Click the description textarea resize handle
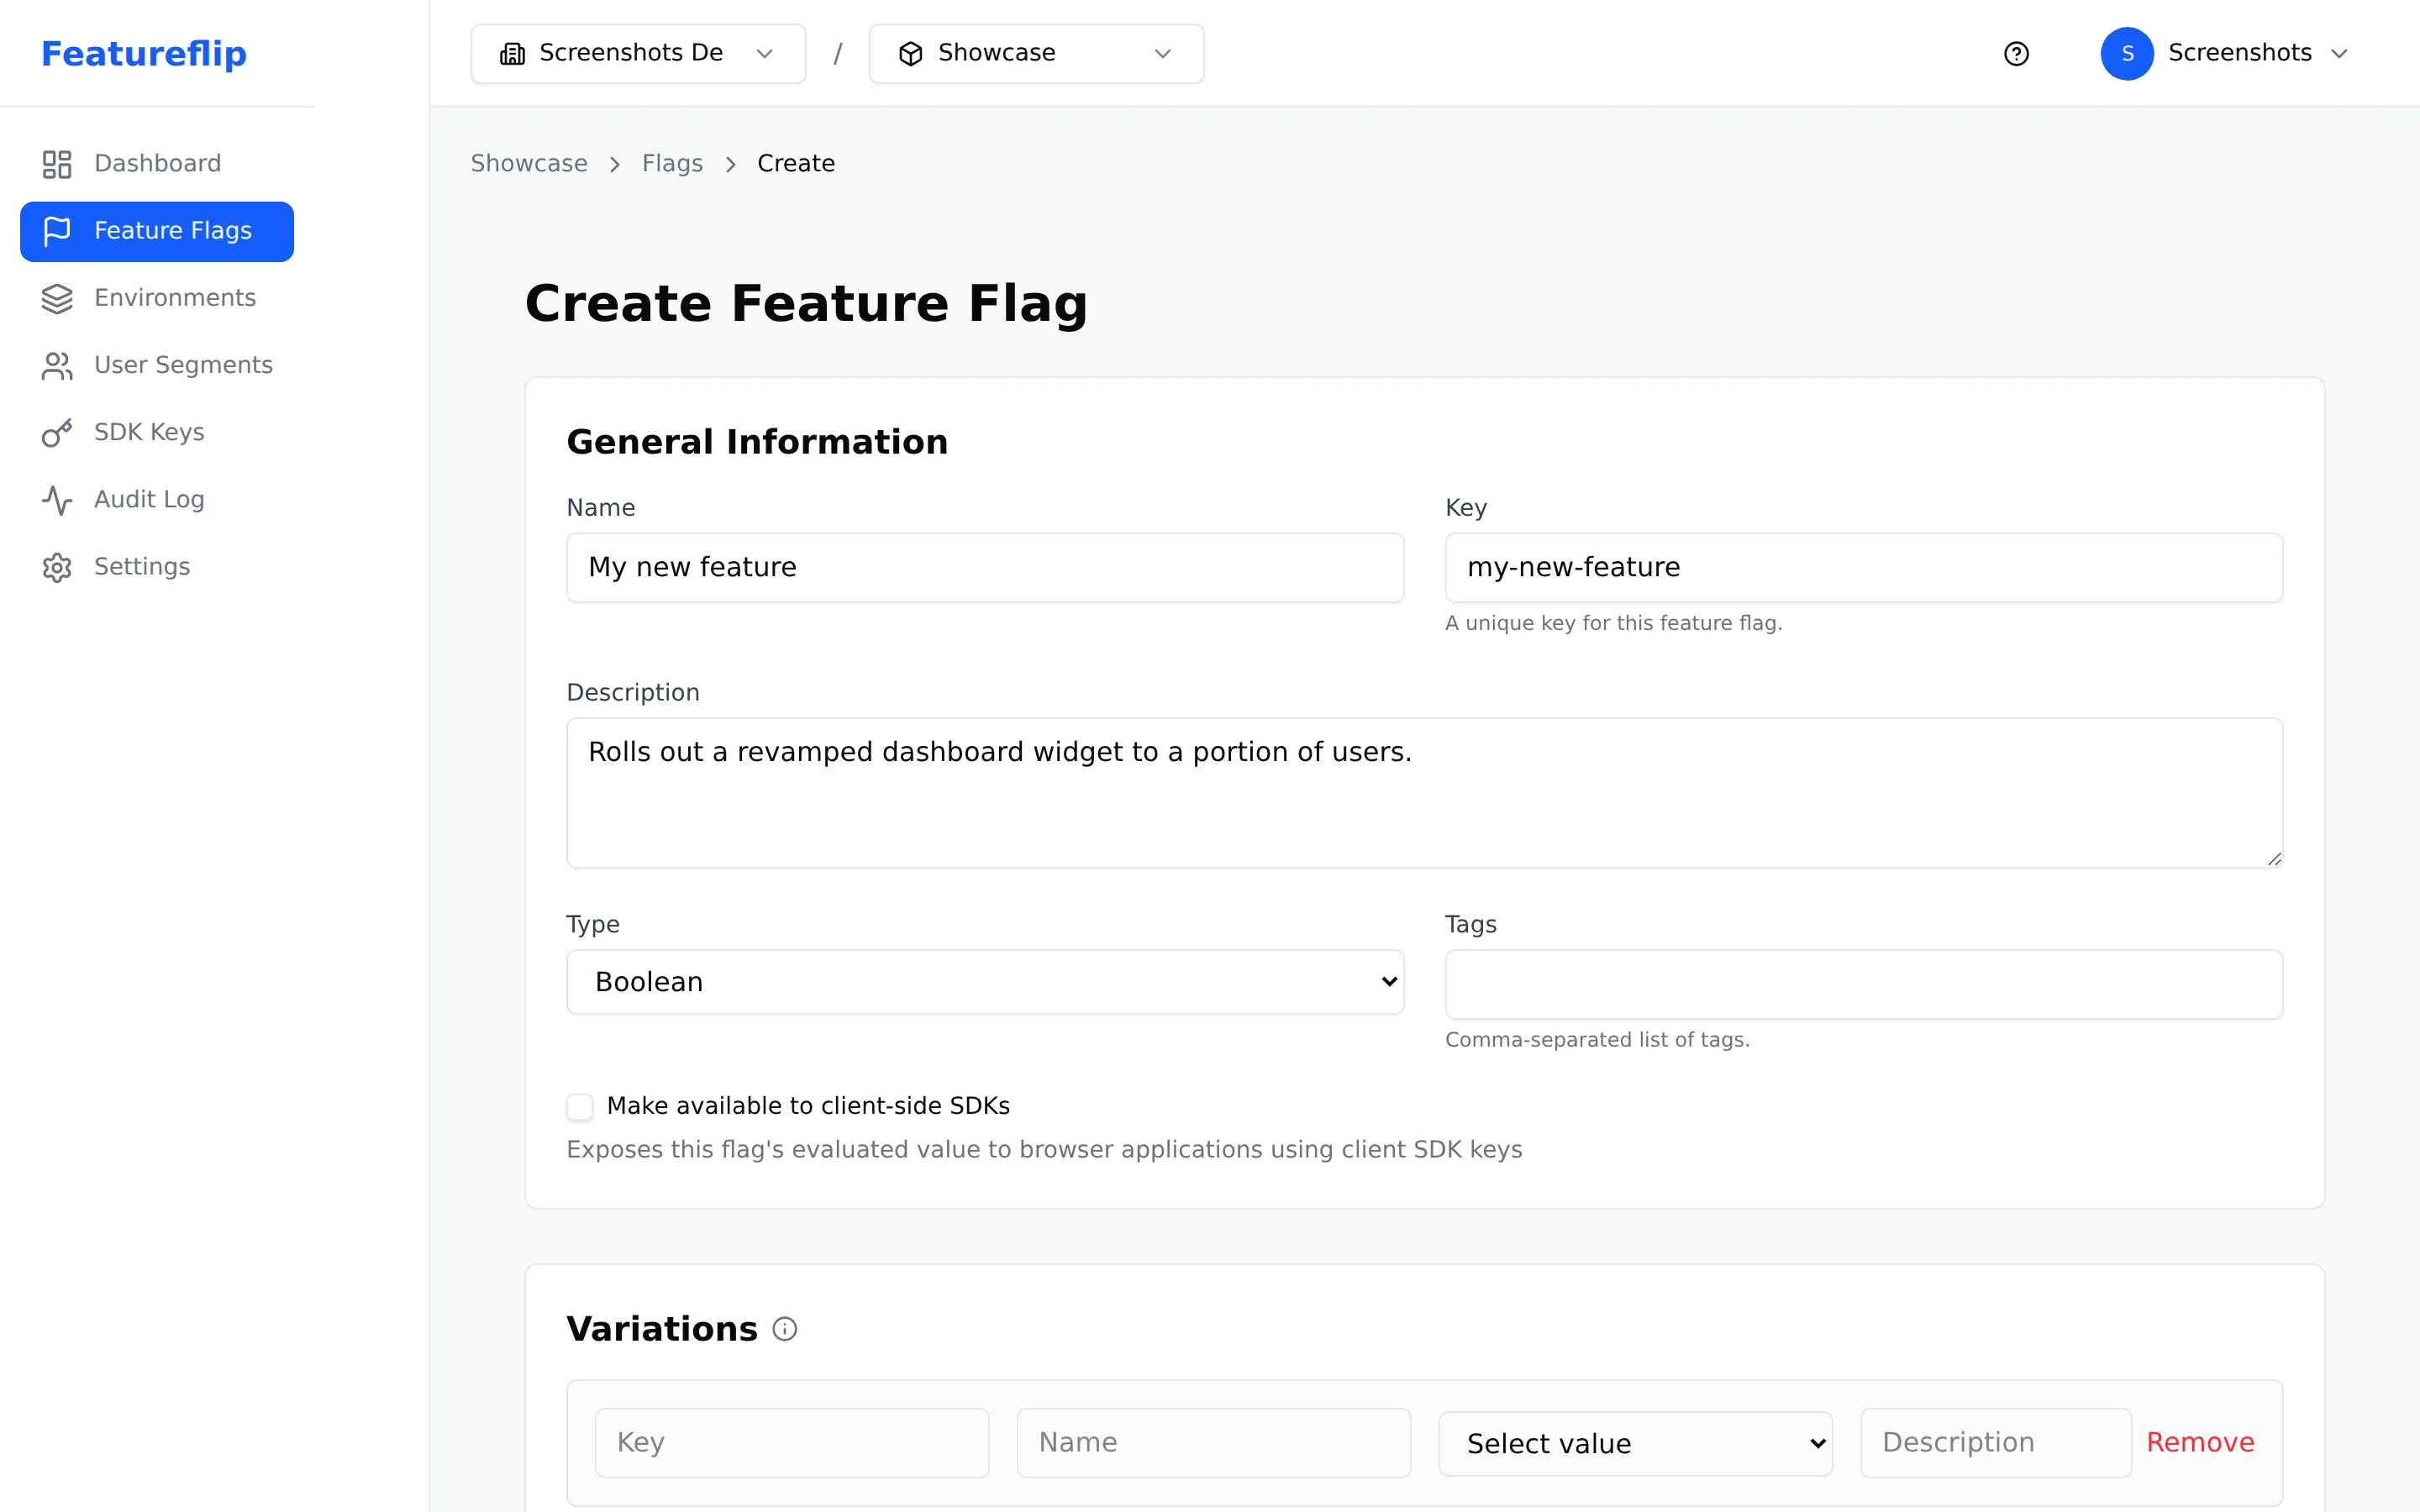Image resolution: width=2420 pixels, height=1512 pixels. 2274,859
